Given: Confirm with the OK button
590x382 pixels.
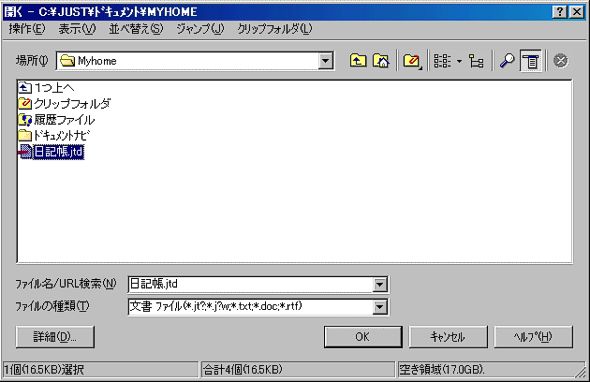Looking at the screenshot, I should (x=363, y=337).
